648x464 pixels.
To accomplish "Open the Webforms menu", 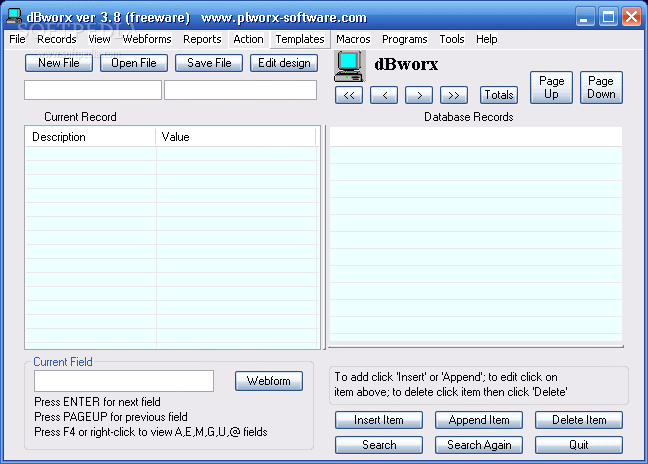I will 147,39.
